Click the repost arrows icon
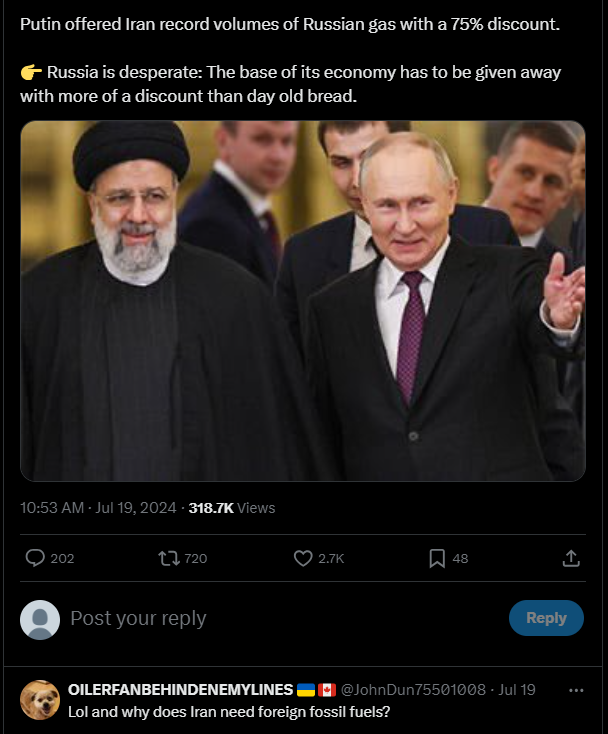The height and width of the screenshot is (734, 608). 168,558
